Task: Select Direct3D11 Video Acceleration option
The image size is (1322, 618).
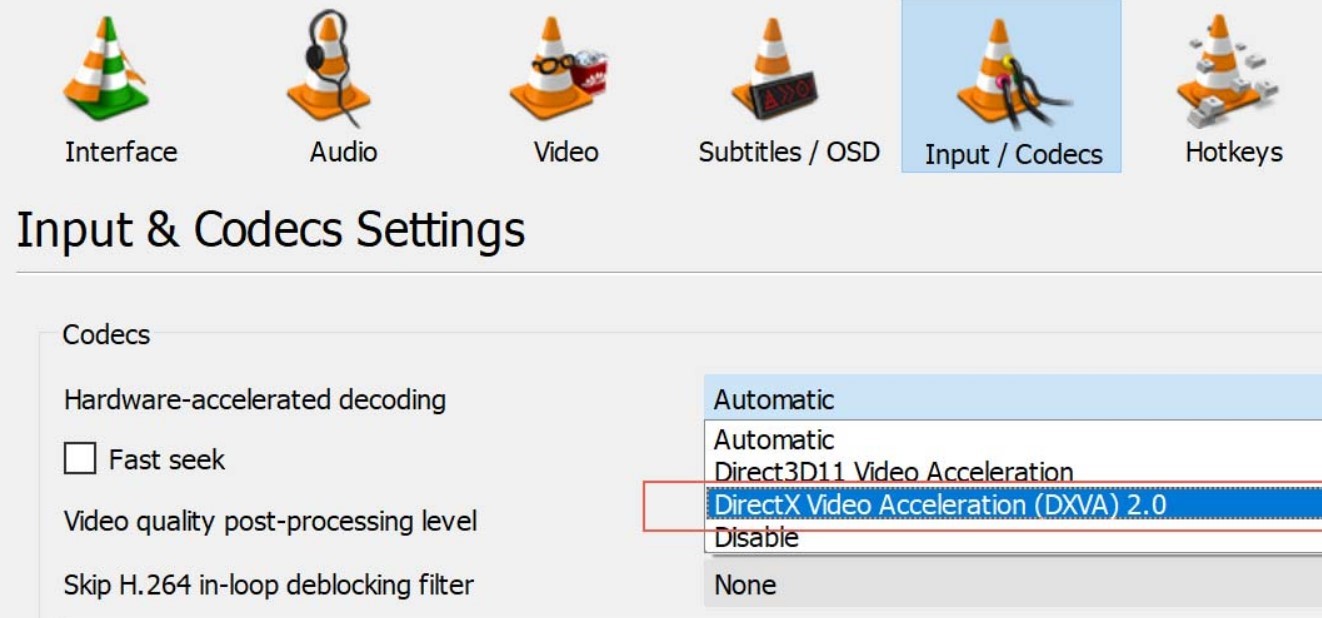Action: point(892,471)
